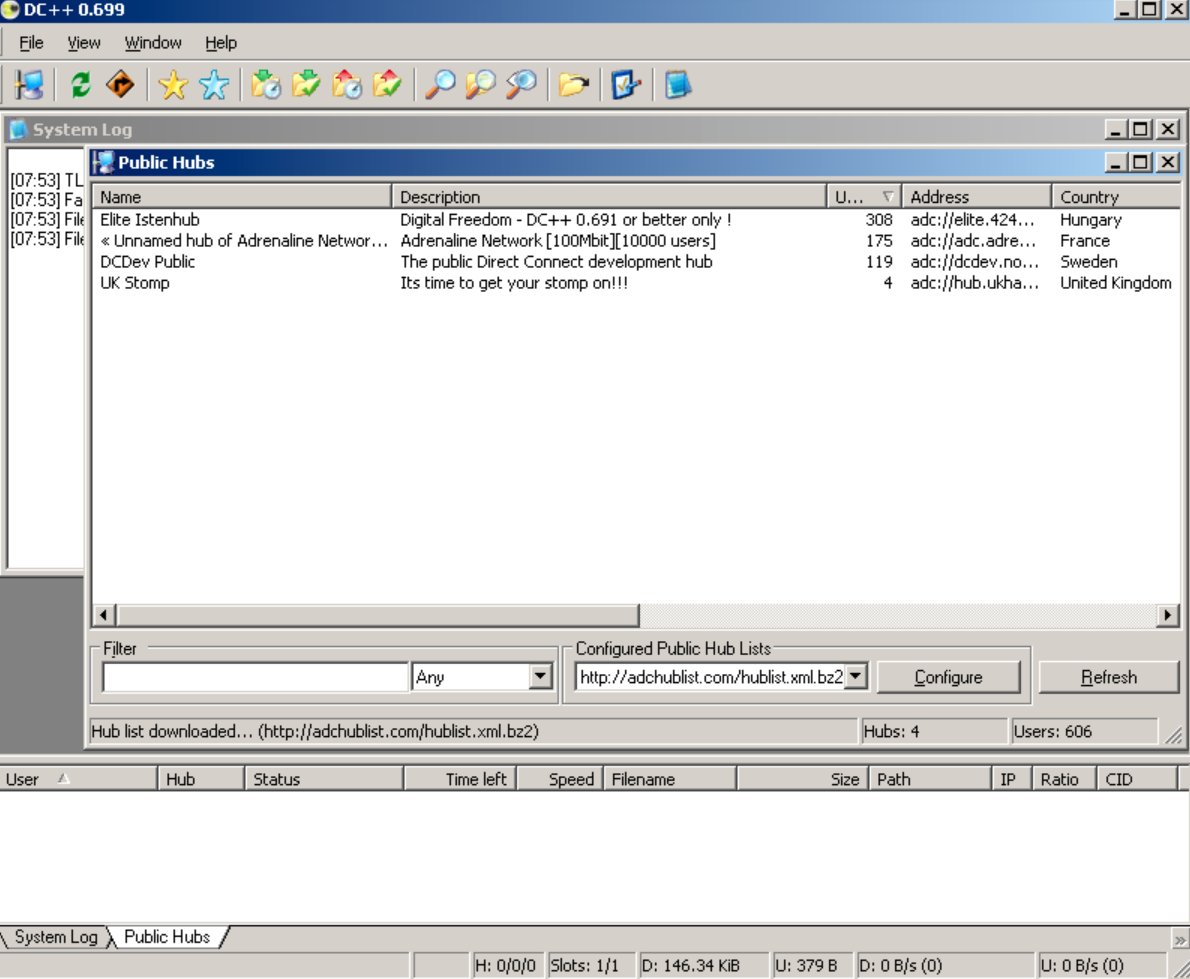The height and width of the screenshot is (979, 1190).
Task: Open the Download Queue toolbar icon
Action: (266, 84)
